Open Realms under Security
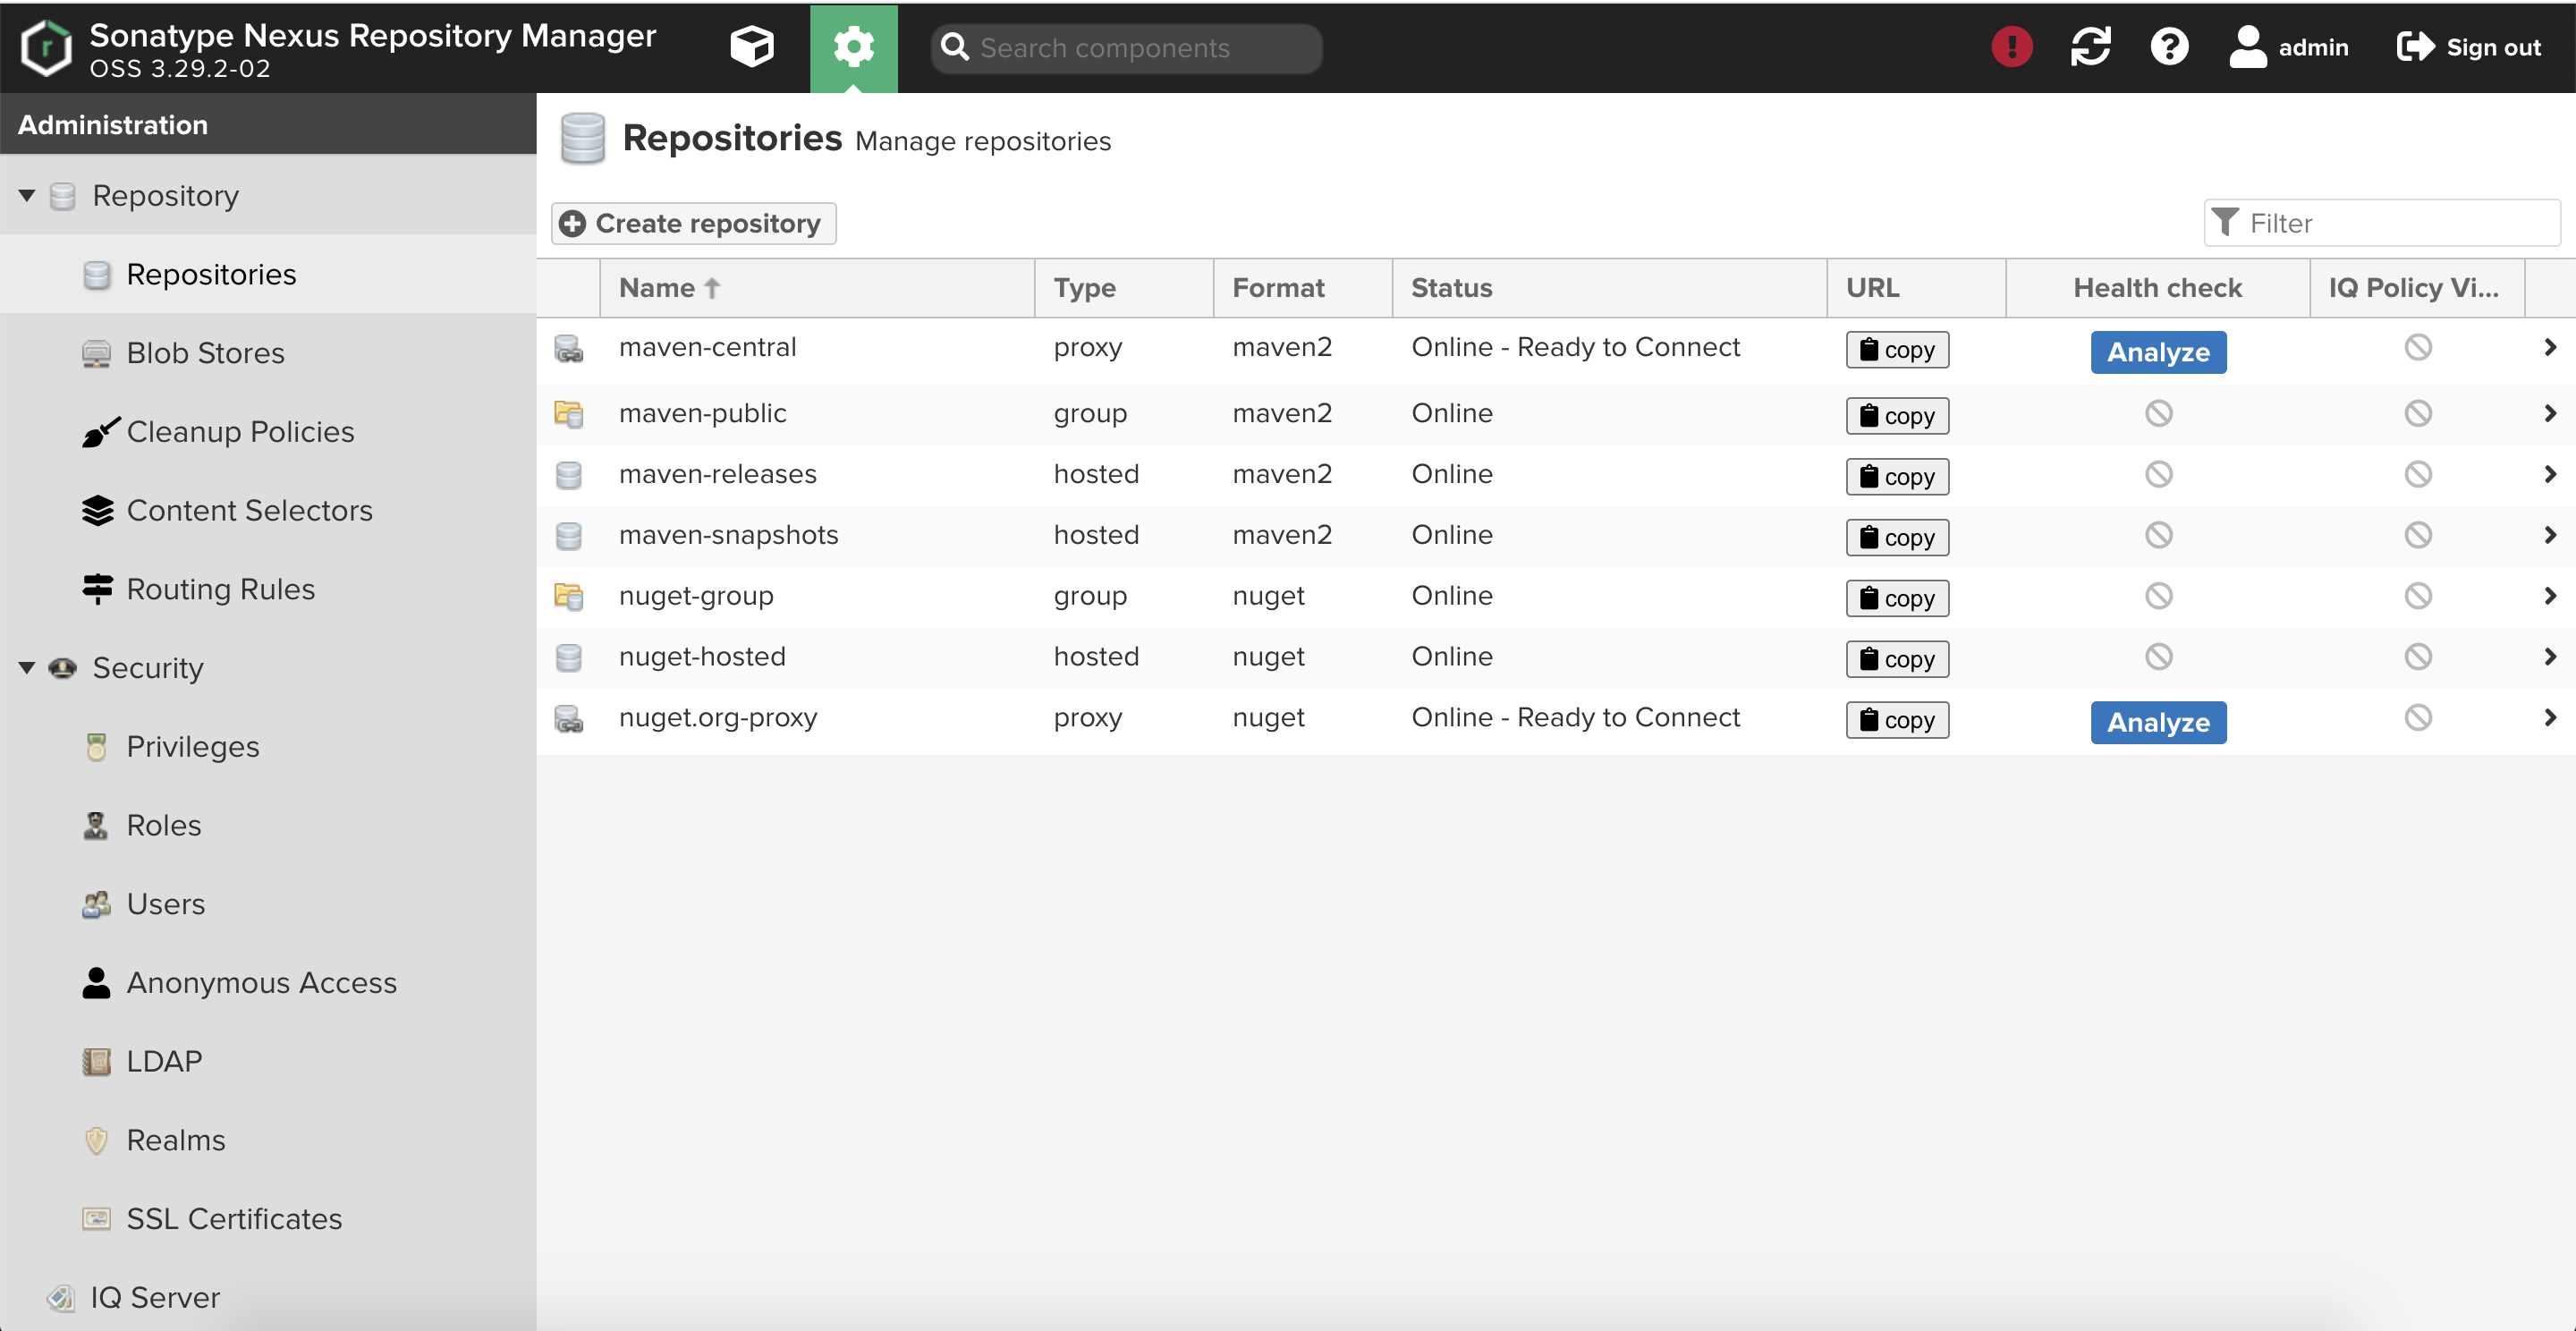Viewport: 2576px width, 1331px height. click(x=175, y=1139)
